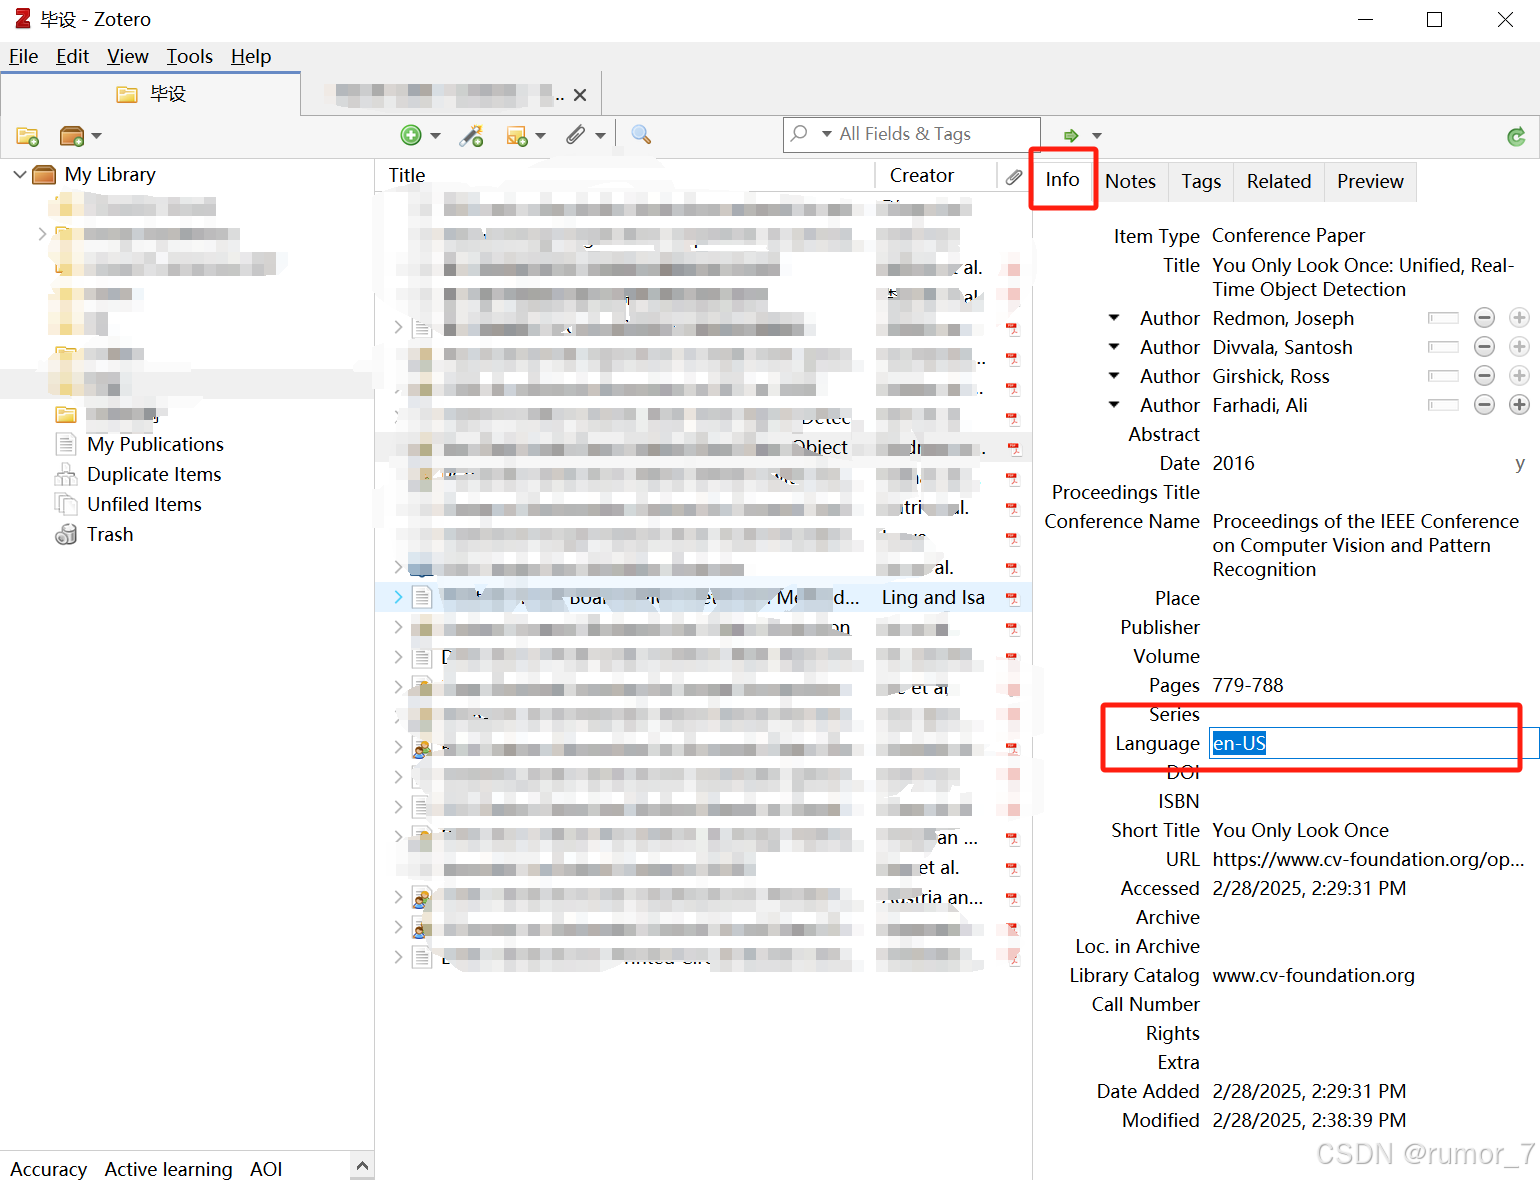Click the New Collection icon
The height and width of the screenshot is (1180, 1540).
point(28,136)
